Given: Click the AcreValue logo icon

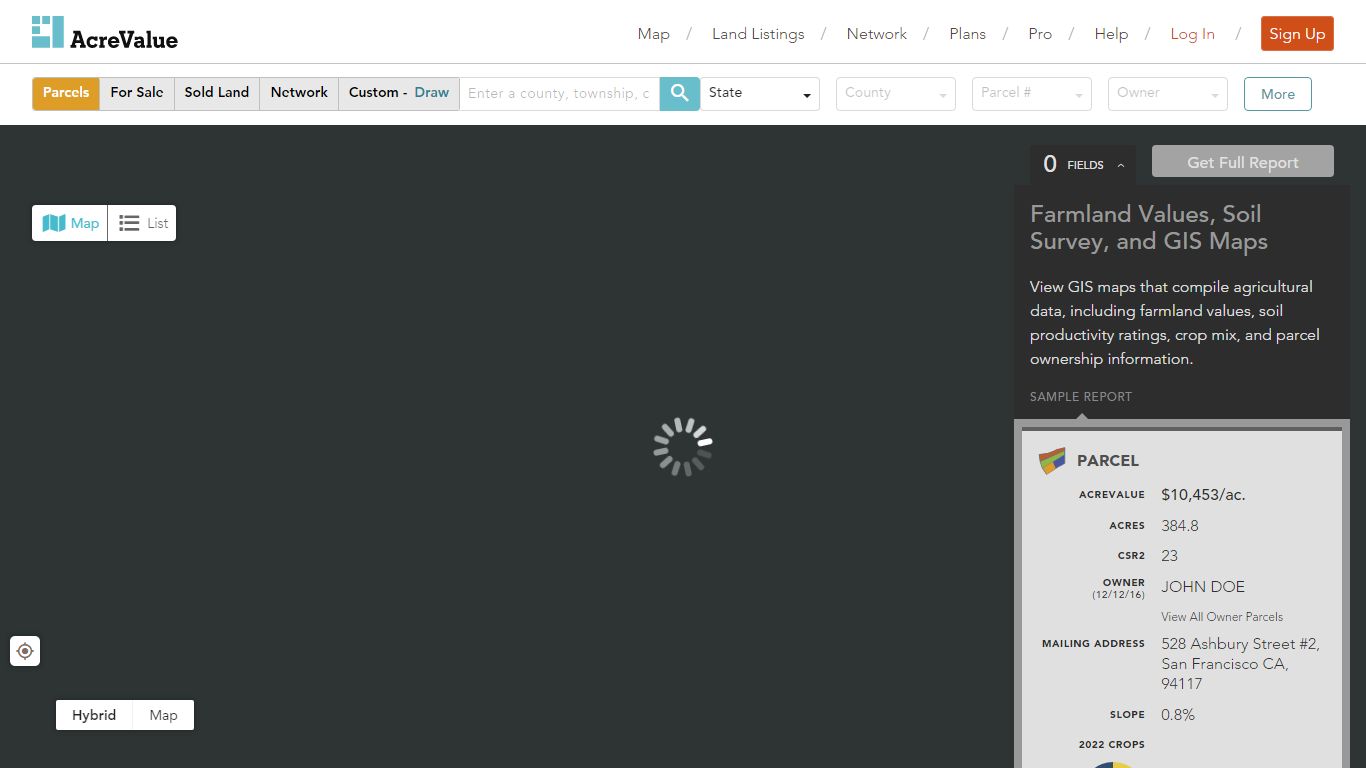Looking at the screenshot, I should click(47, 32).
